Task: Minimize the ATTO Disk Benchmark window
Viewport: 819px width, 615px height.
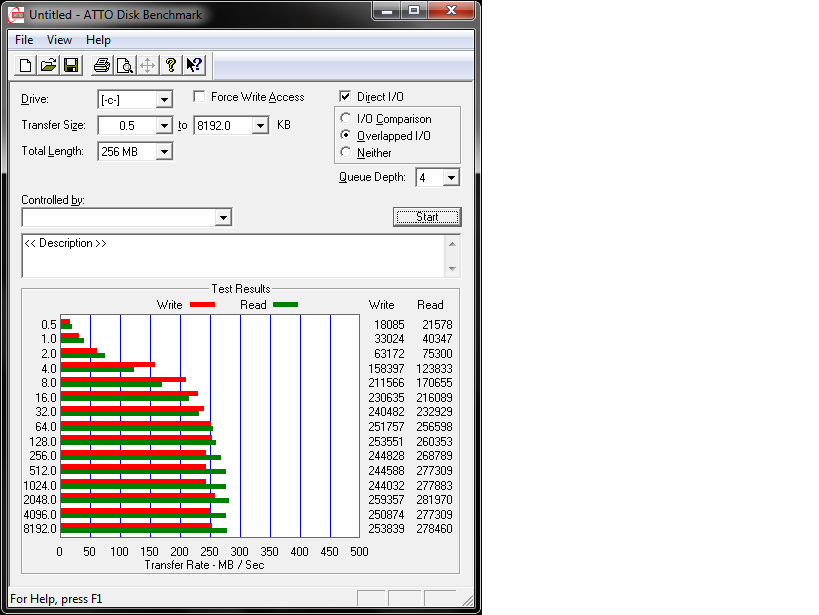Action: (387, 10)
